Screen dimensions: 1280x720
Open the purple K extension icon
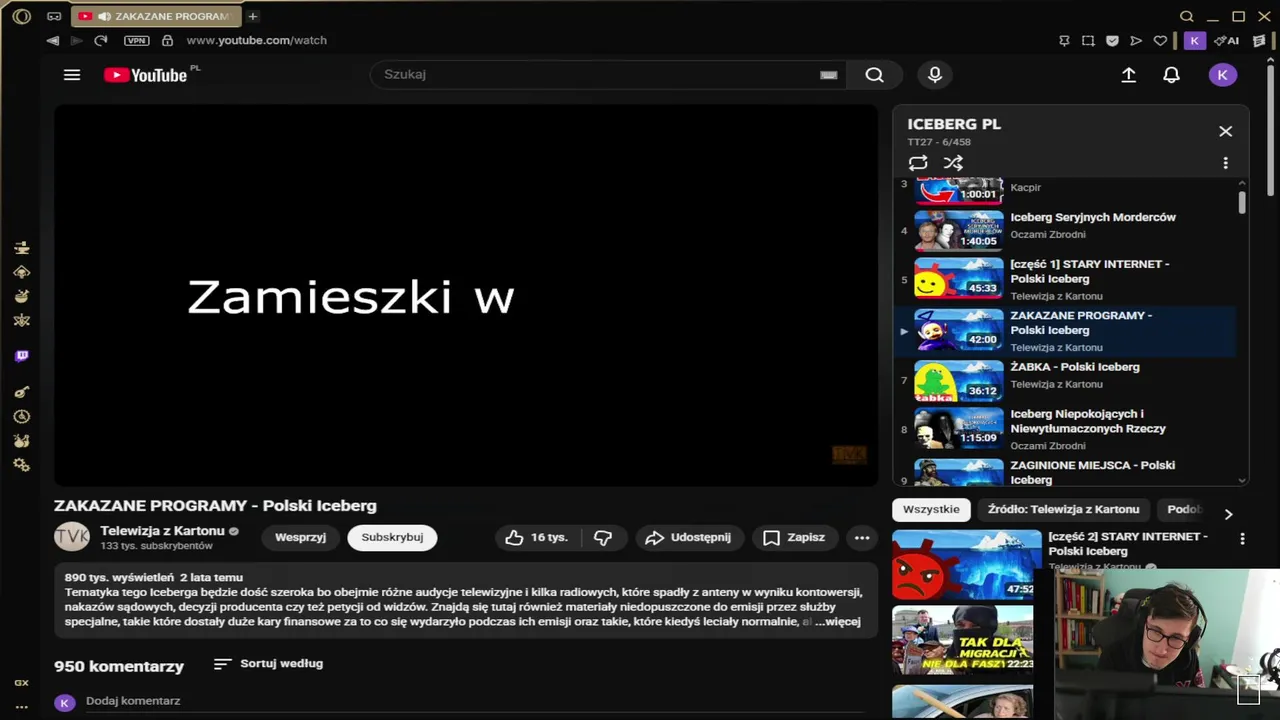pyautogui.click(x=1194, y=41)
